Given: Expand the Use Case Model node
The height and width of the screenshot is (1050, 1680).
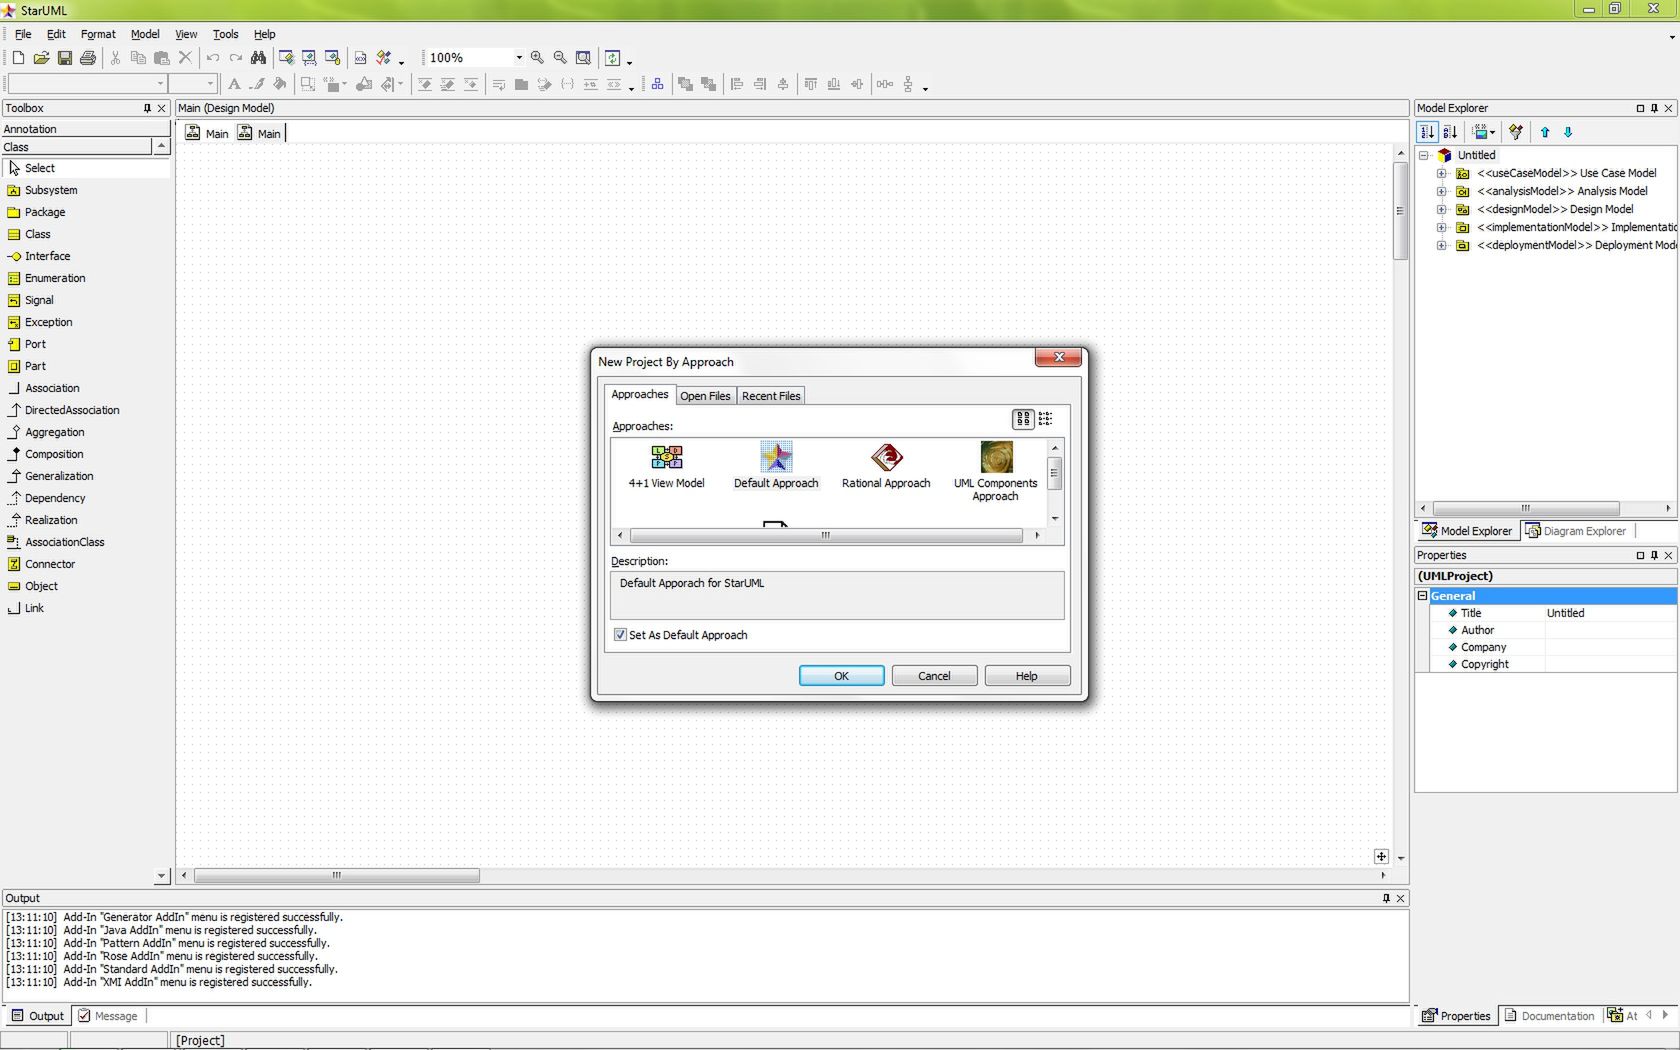Looking at the screenshot, I should tap(1441, 173).
